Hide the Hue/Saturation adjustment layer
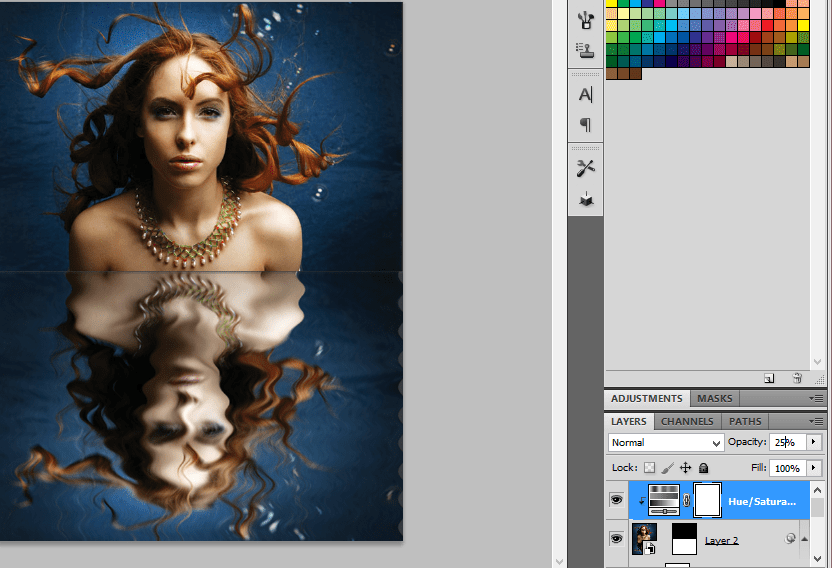Screen dimensions: 832x568 pyautogui.click(x=616, y=500)
